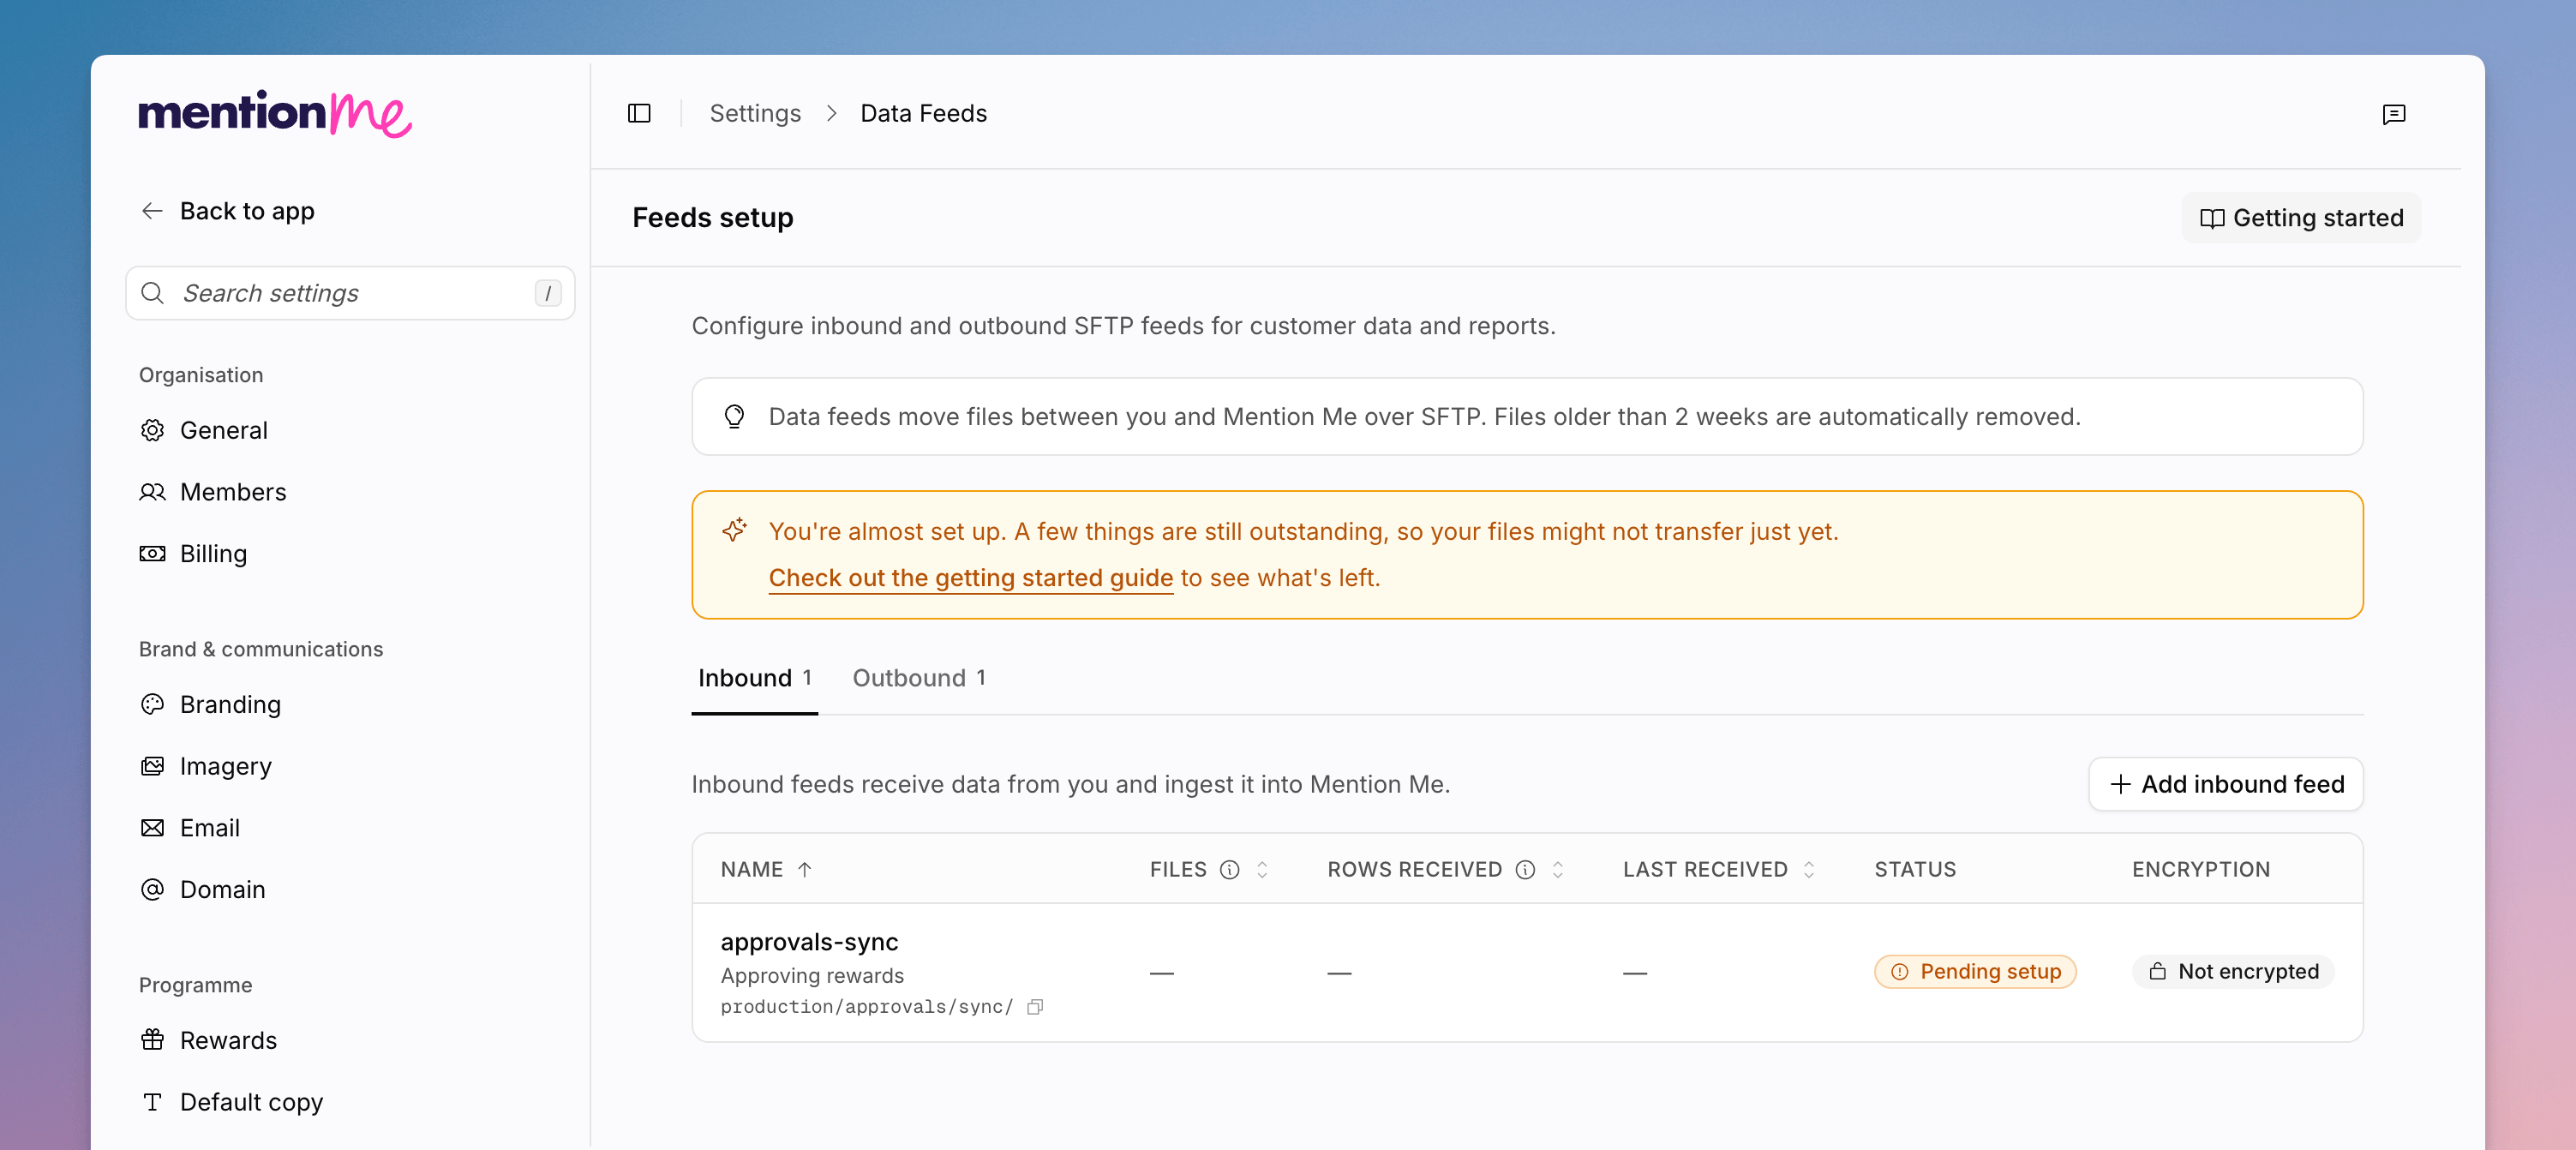The width and height of the screenshot is (2576, 1150).
Task: Click the Back to app arrow icon
Action: tap(152, 211)
